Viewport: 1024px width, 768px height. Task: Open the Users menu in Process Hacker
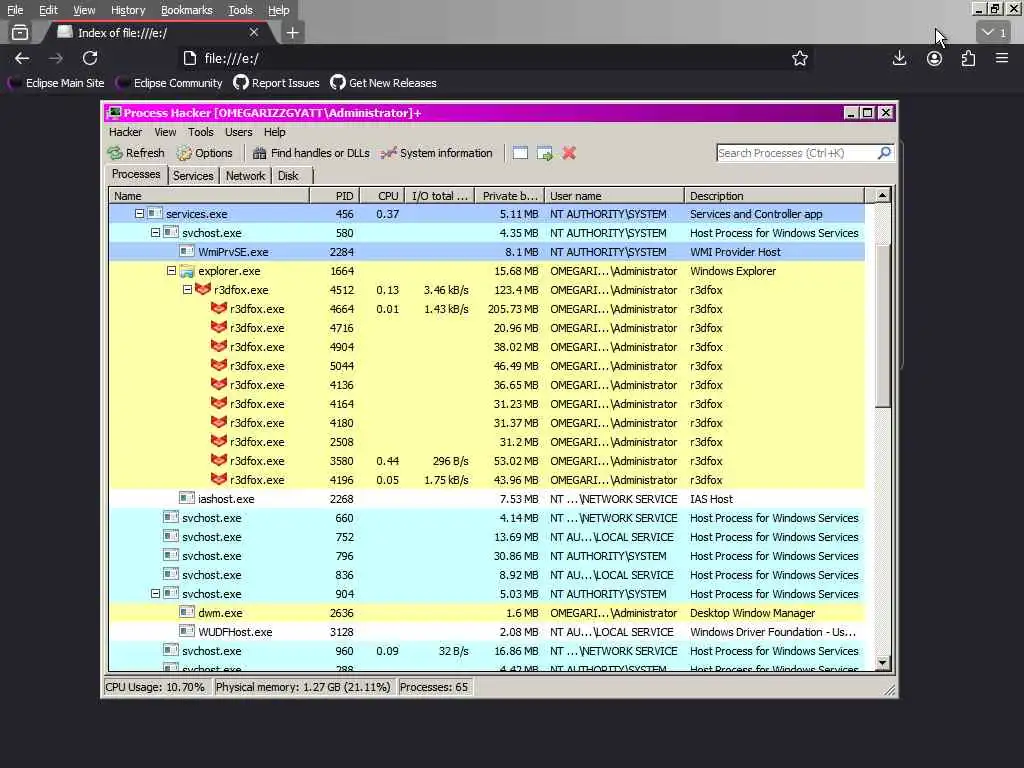click(238, 132)
